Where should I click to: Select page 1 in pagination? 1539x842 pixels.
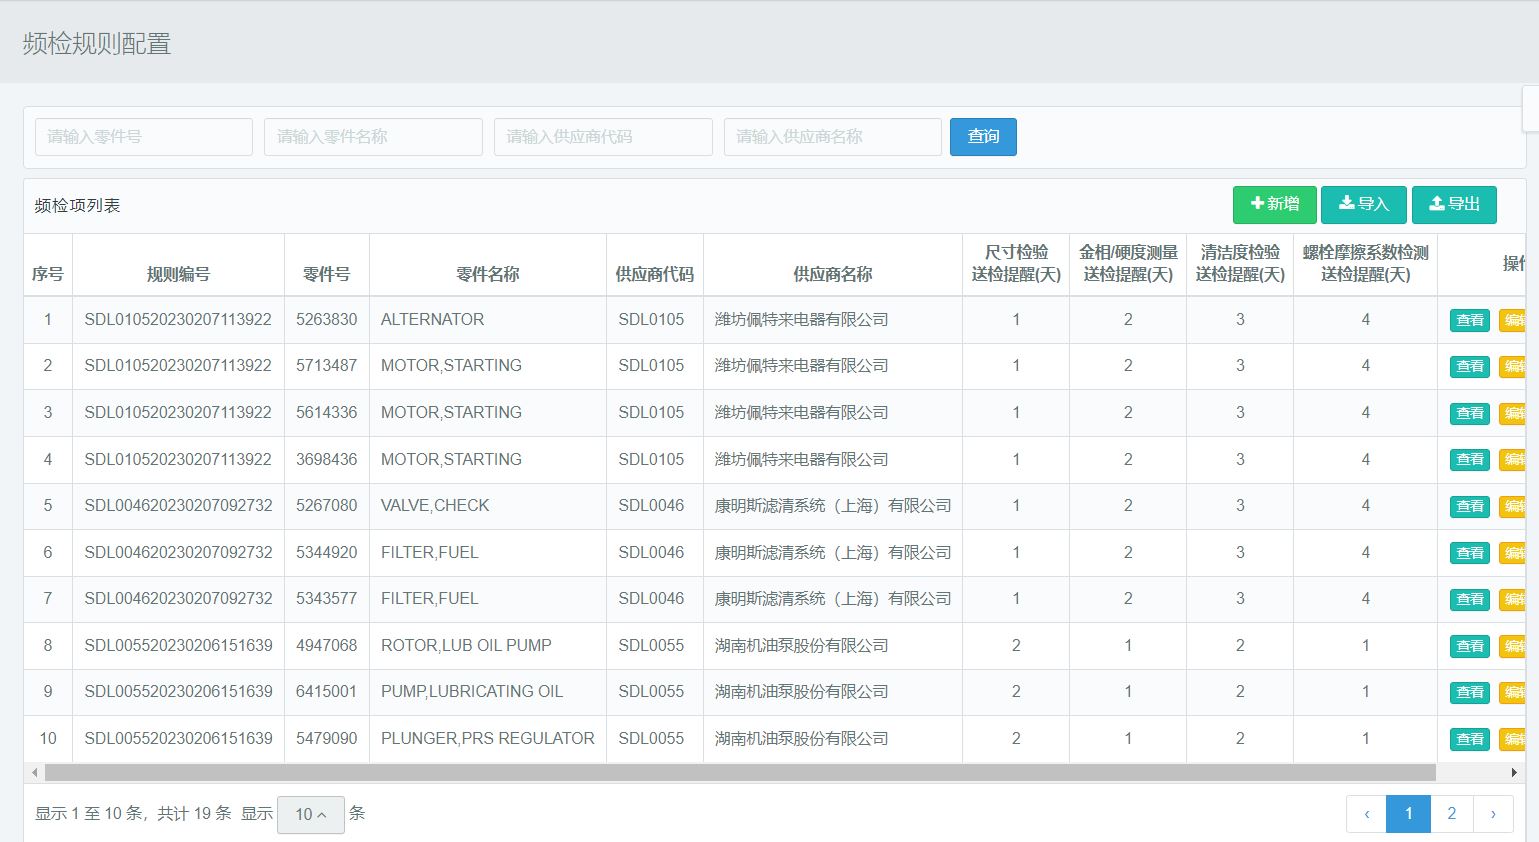tap(1409, 814)
